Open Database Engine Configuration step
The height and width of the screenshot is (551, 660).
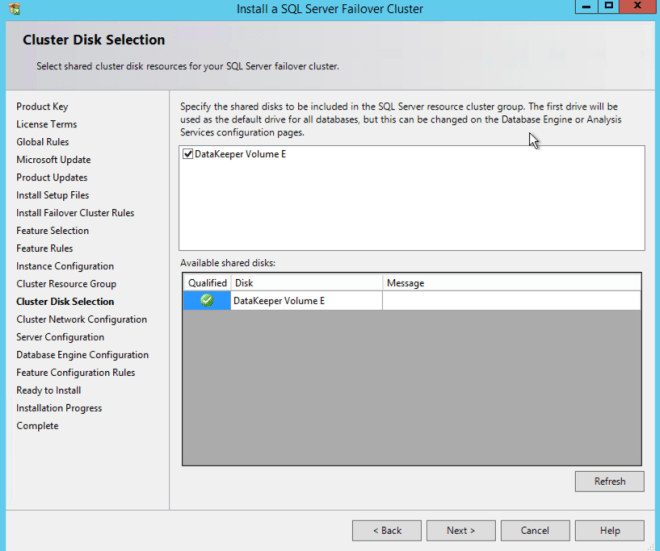point(82,355)
